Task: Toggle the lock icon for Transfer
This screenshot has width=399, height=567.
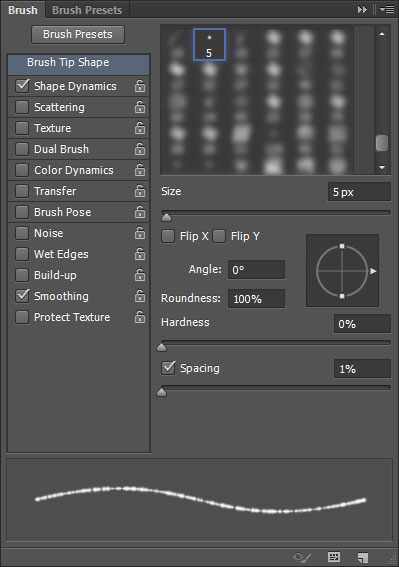Action: [x=140, y=191]
